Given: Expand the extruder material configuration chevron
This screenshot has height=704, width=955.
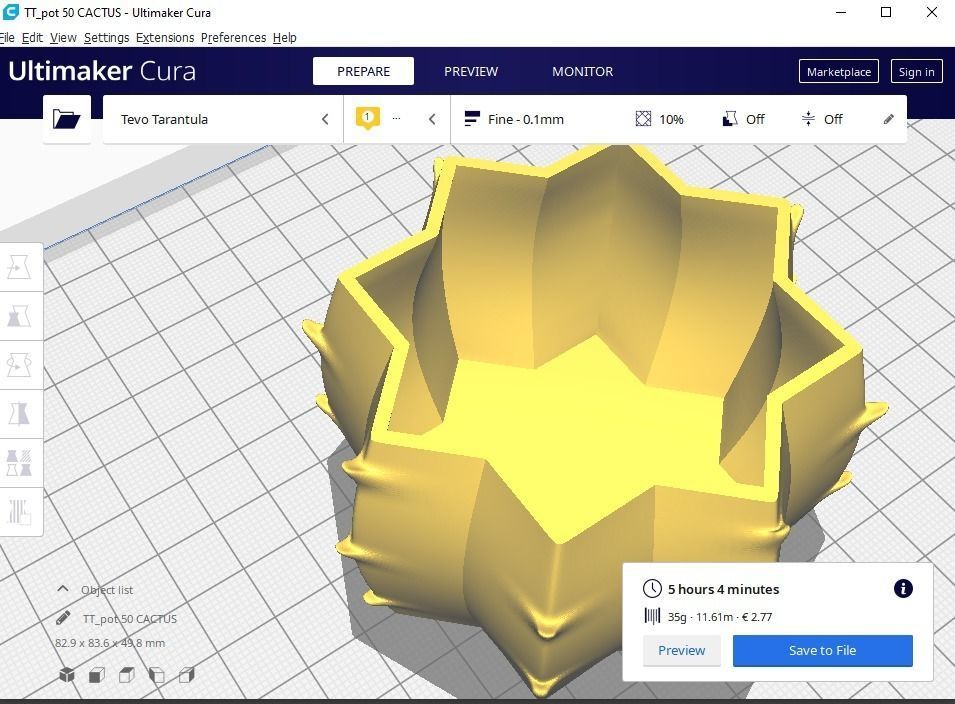Looking at the screenshot, I should (x=432, y=119).
